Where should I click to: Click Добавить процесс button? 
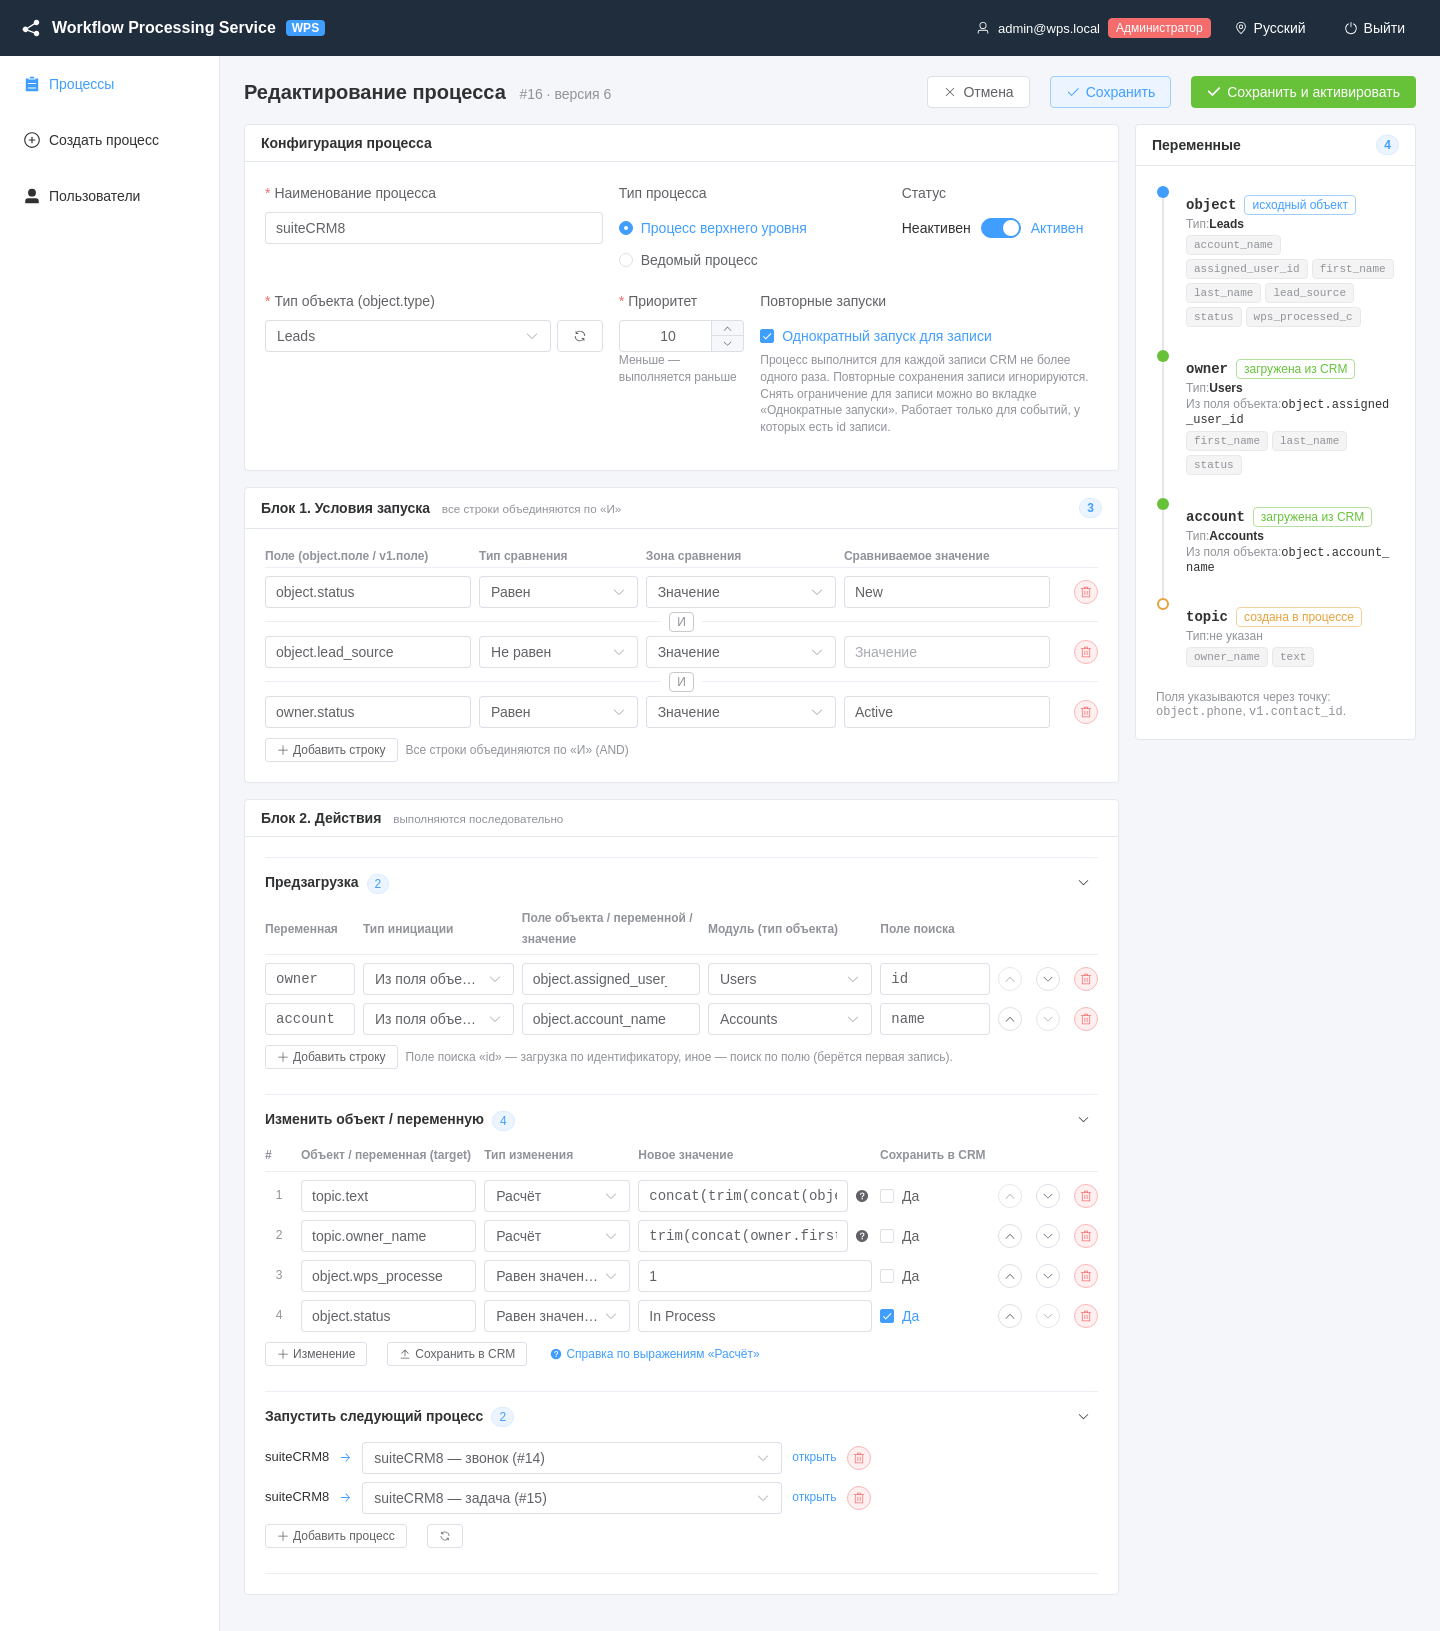pyautogui.click(x=336, y=1536)
